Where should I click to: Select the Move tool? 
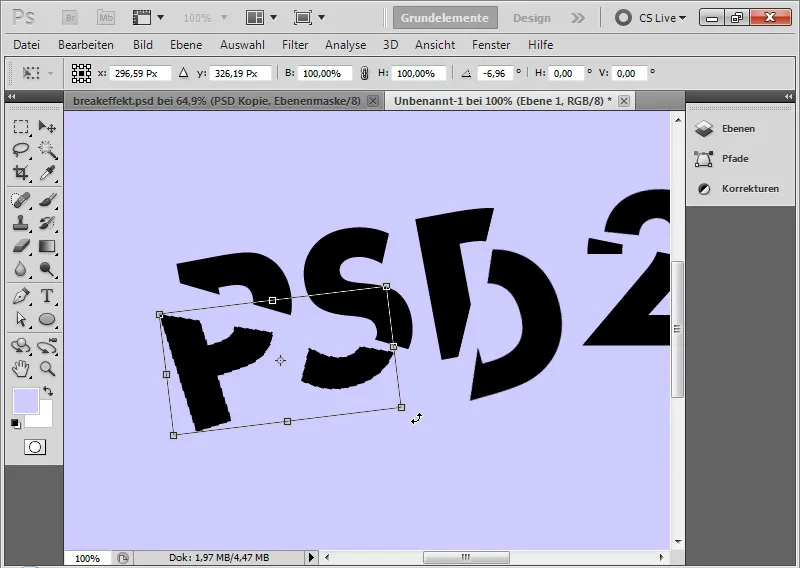pos(47,127)
